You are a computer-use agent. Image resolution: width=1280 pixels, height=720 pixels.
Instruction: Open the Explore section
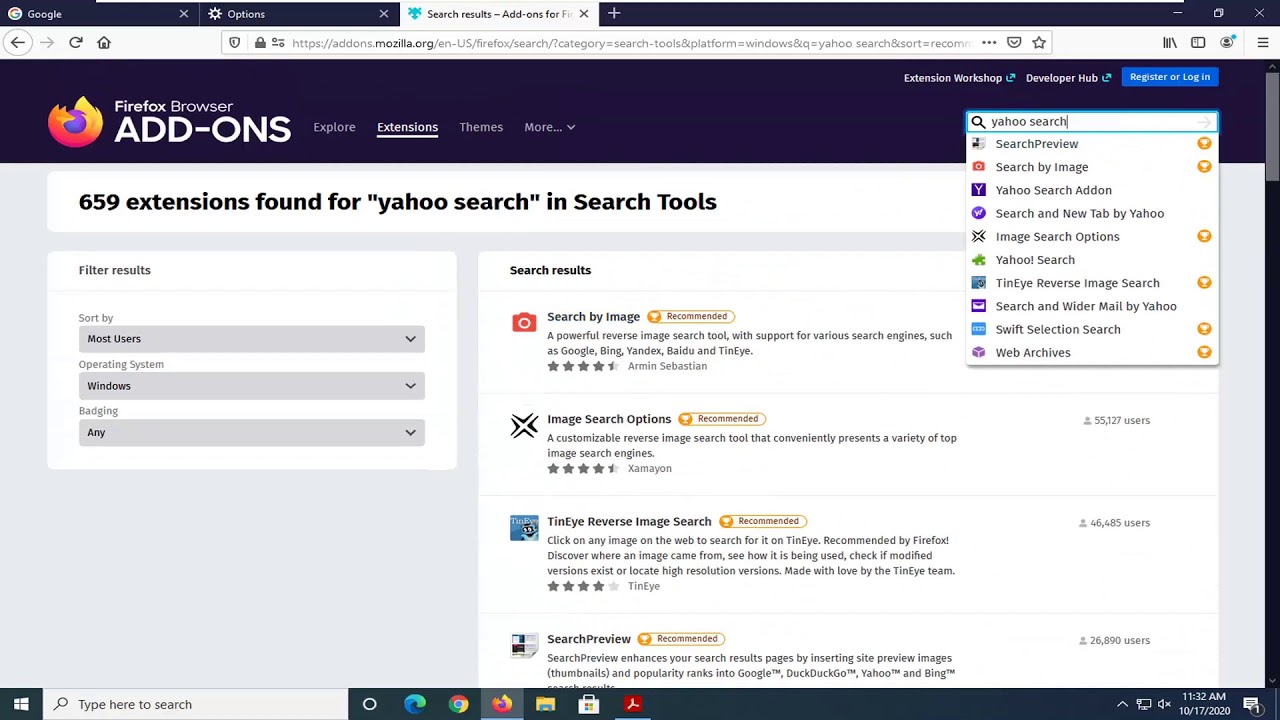tap(334, 127)
